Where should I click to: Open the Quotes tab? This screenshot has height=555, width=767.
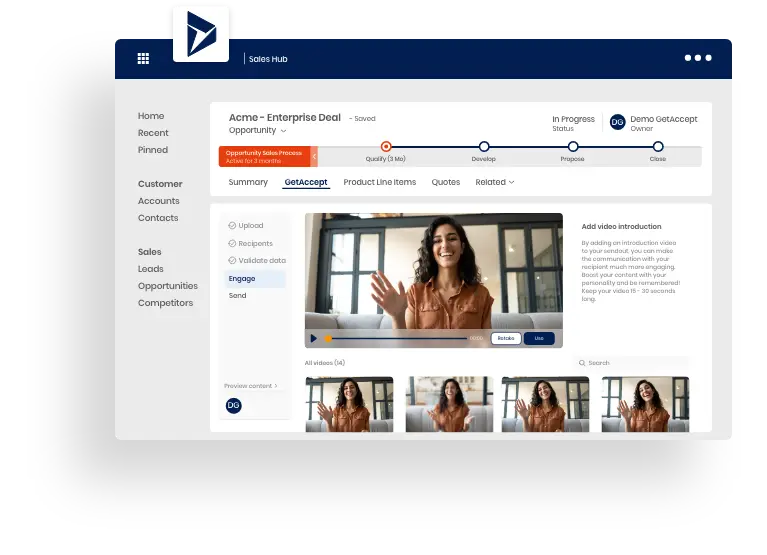[x=446, y=182]
